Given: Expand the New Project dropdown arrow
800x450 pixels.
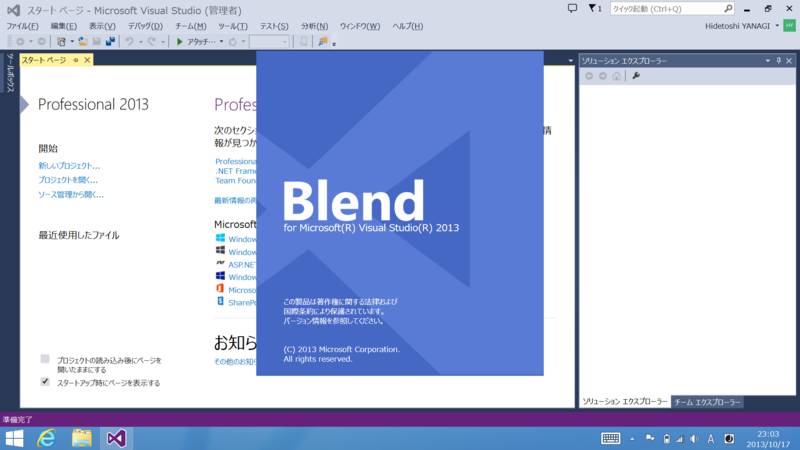Looking at the screenshot, I should [72, 42].
